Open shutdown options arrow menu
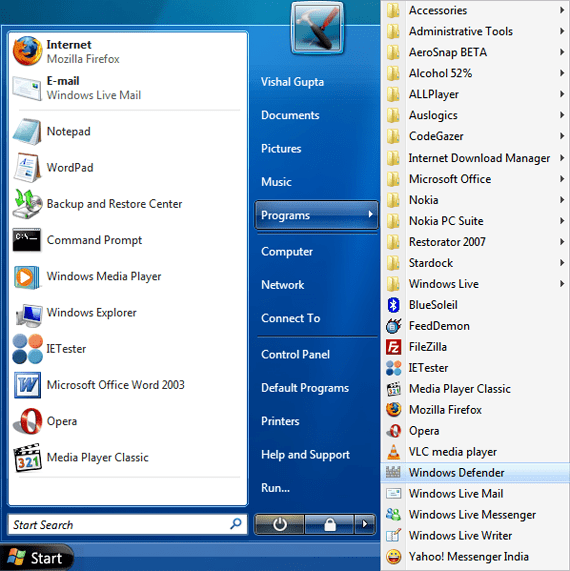570x571 pixels. [x=365, y=524]
